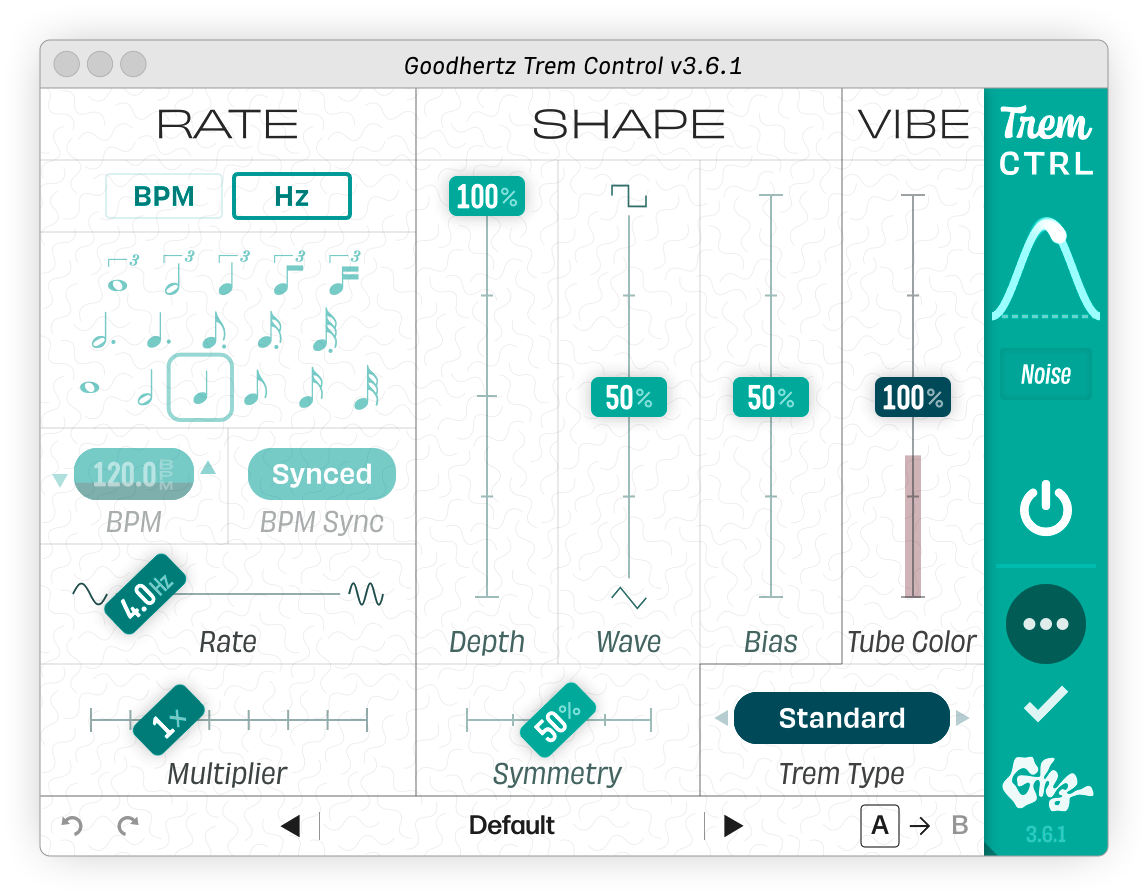Select the dotted quarter note rate
Image resolution: width=1148 pixels, height=896 pixels.
157,331
